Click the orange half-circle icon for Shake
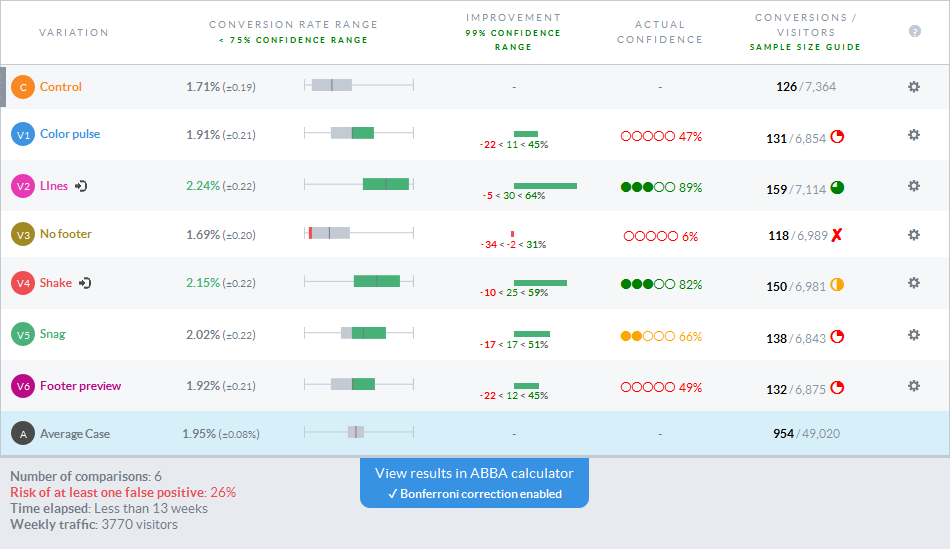This screenshot has width=950, height=549. tap(837, 285)
